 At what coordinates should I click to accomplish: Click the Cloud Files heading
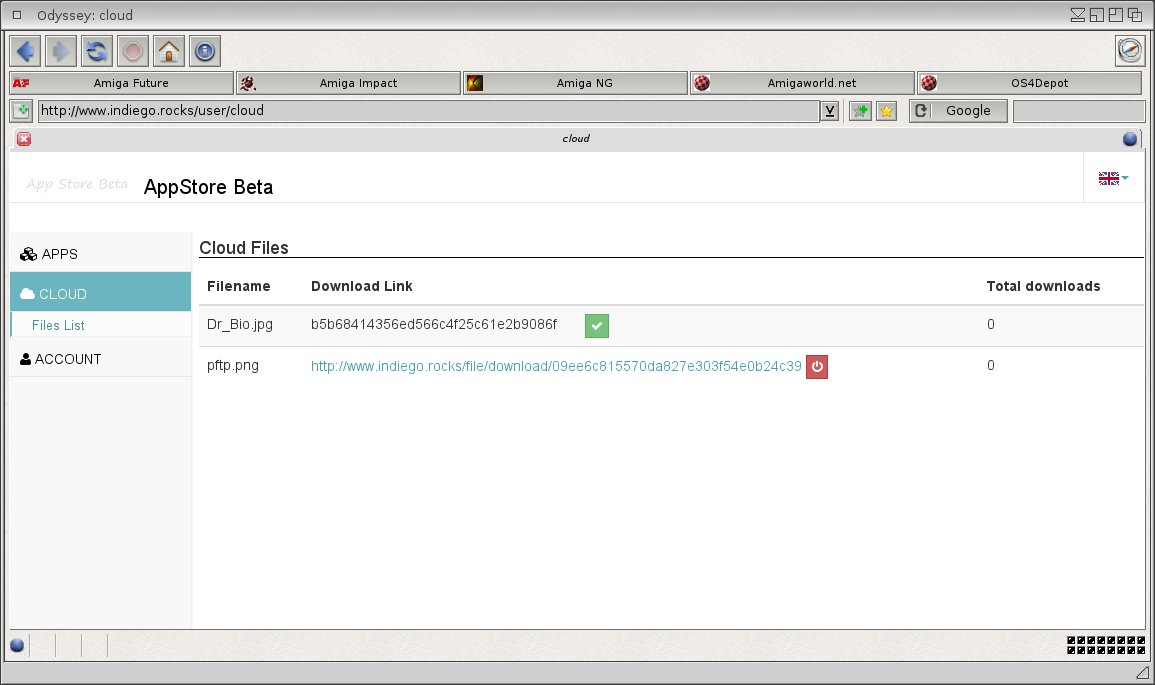(244, 247)
